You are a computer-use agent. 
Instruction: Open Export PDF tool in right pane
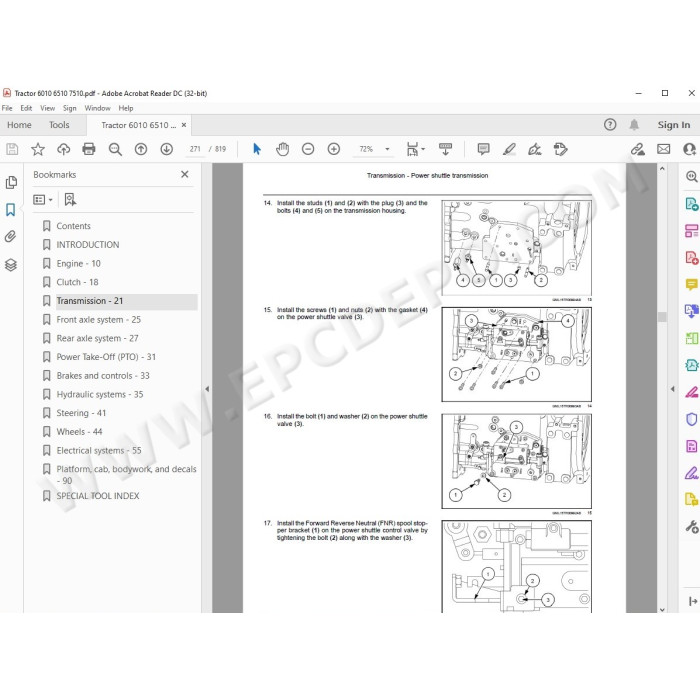click(691, 204)
